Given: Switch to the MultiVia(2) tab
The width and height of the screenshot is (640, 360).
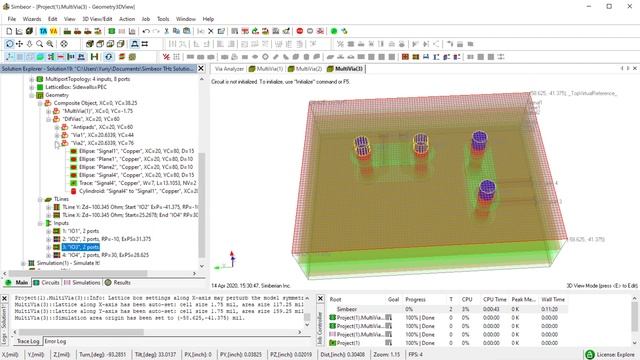Looking at the screenshot, I should (x=305, y=69).
